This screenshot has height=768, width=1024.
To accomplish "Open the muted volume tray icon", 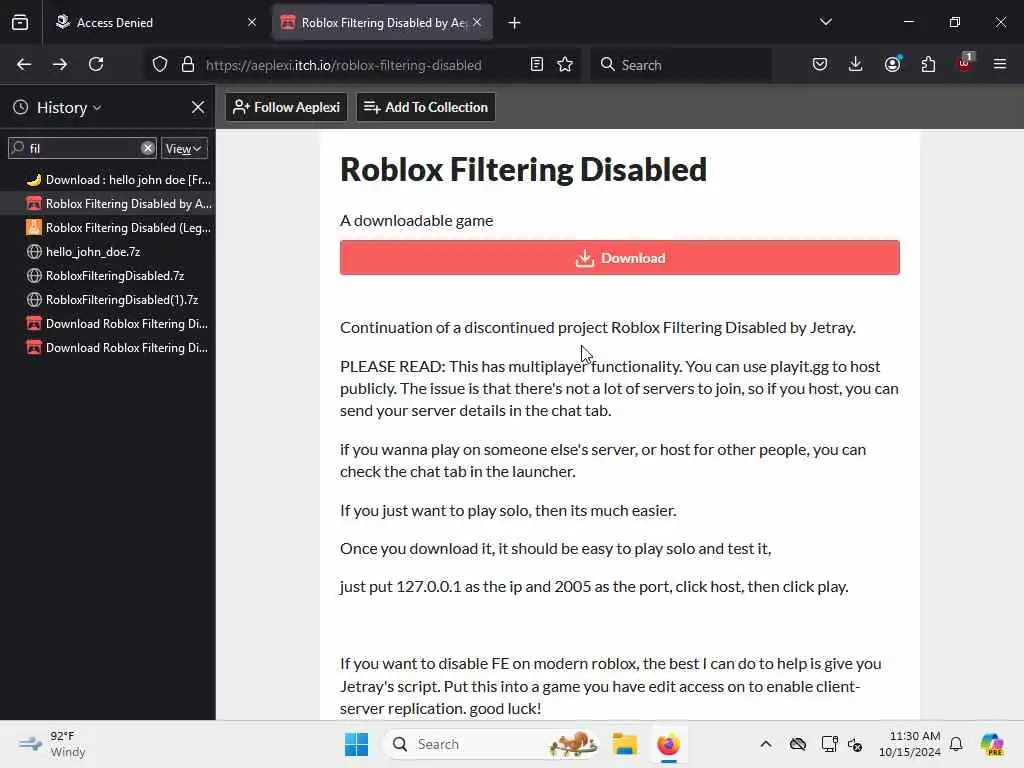I will point(856,744).
